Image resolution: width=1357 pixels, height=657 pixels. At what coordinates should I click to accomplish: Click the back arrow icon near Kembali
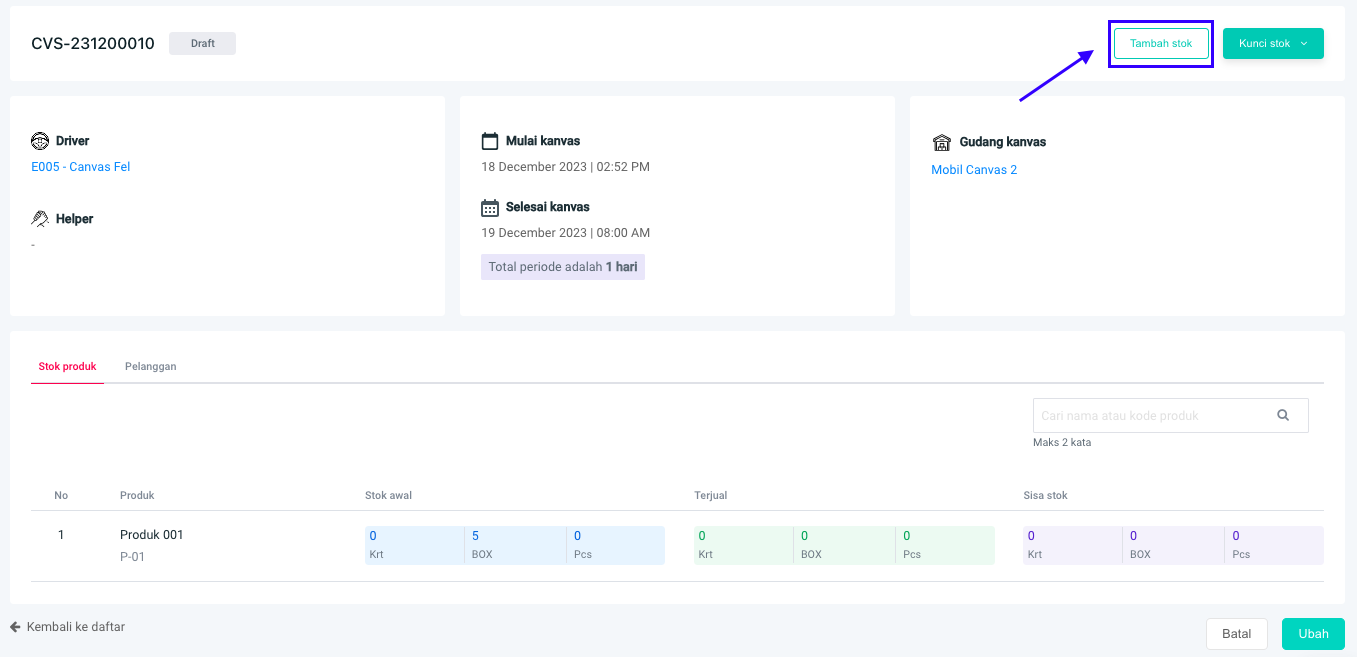point(16,627)
